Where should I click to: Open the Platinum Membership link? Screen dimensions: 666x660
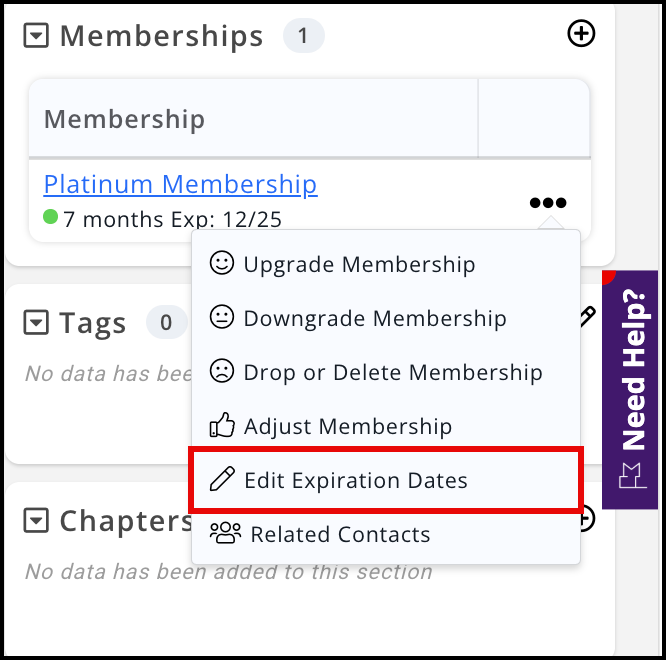pyautogui.click(x=181, y=185)
